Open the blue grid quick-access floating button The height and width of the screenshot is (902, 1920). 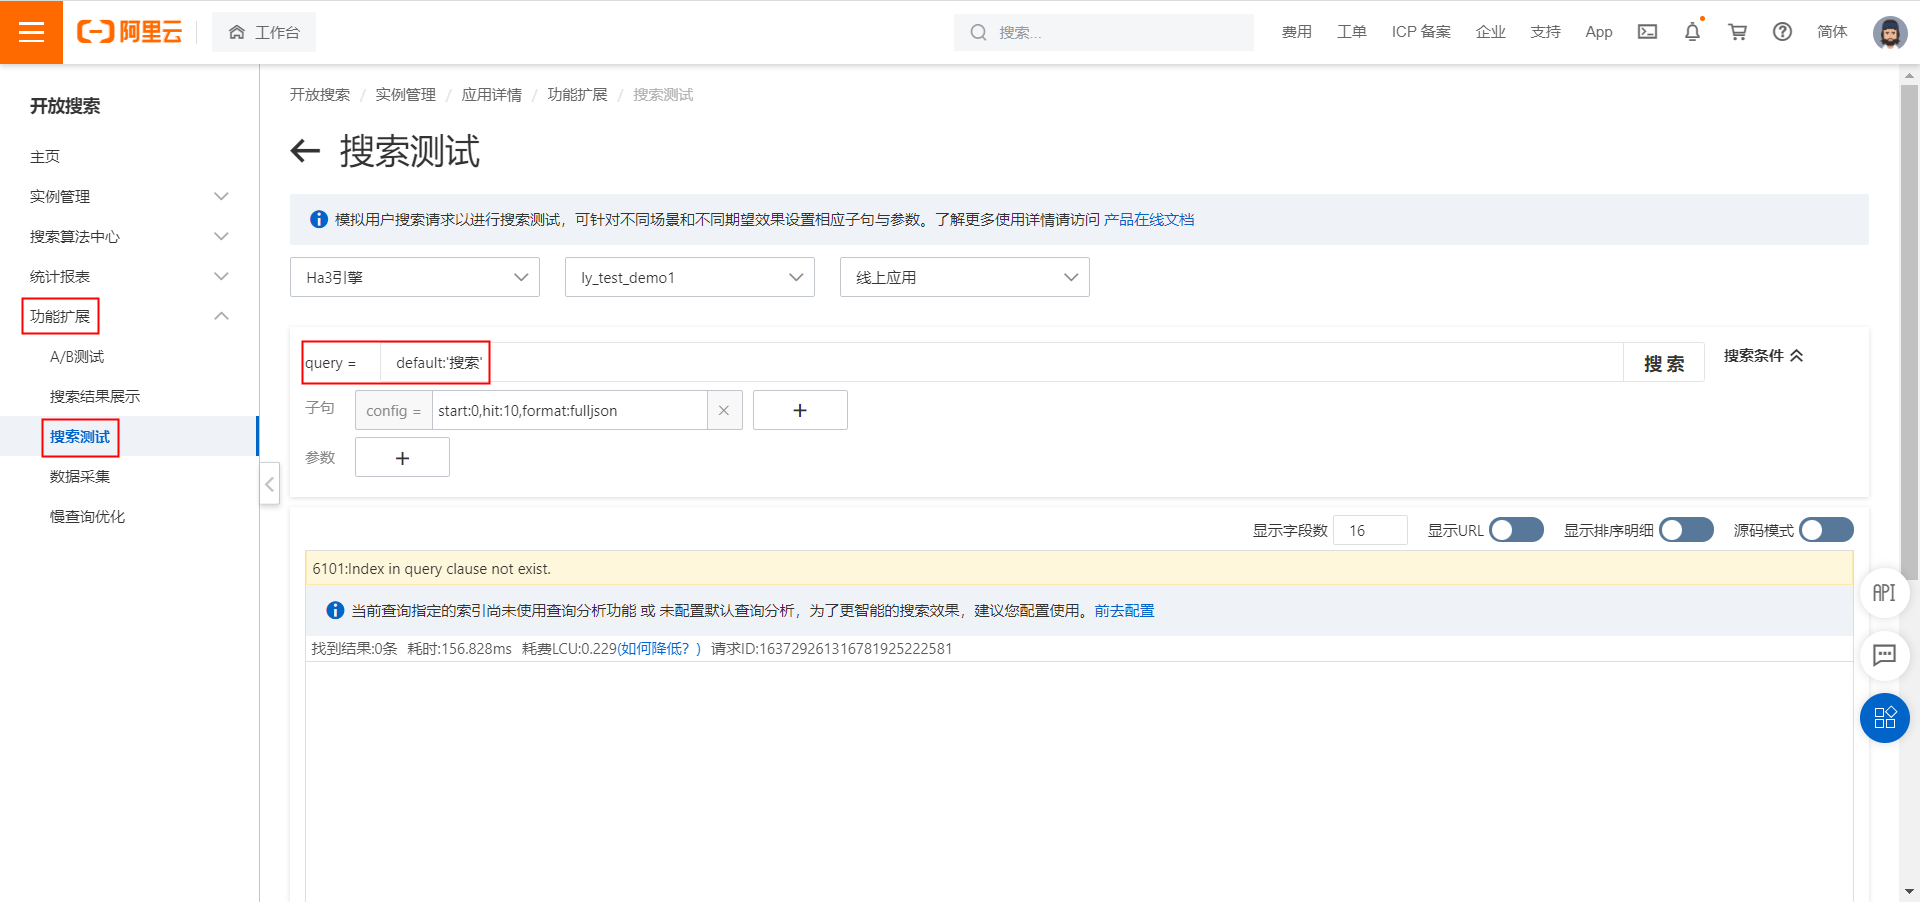coord(1884,718)
